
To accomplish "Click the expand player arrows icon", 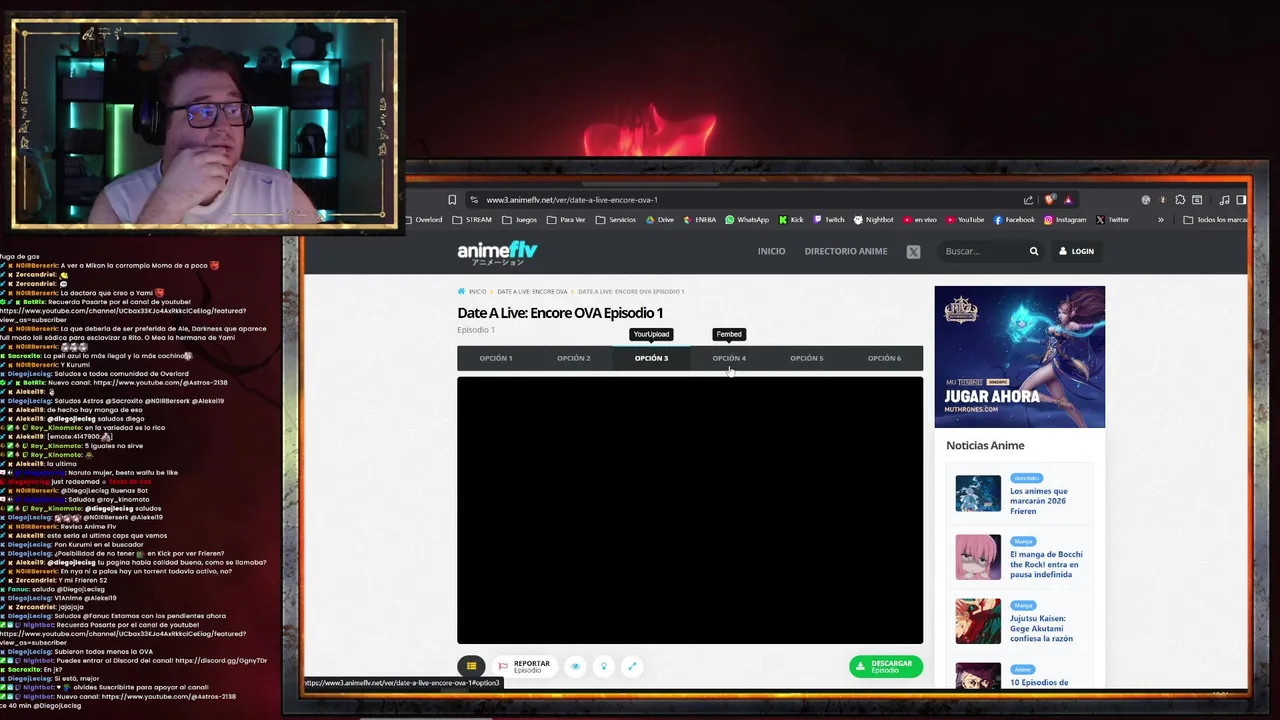I will click(x=631, y=666).
